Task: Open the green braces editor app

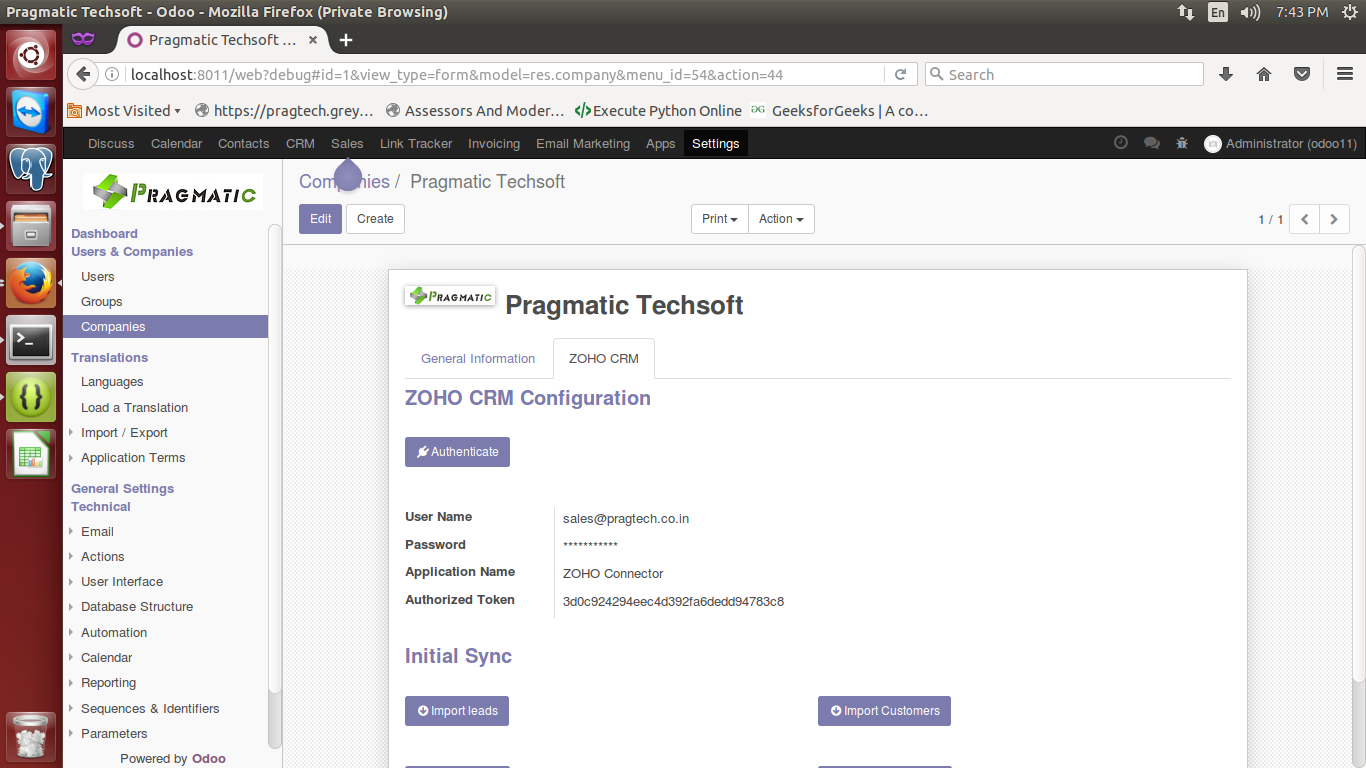Action: pyautogui.click(x=31, y=398)
